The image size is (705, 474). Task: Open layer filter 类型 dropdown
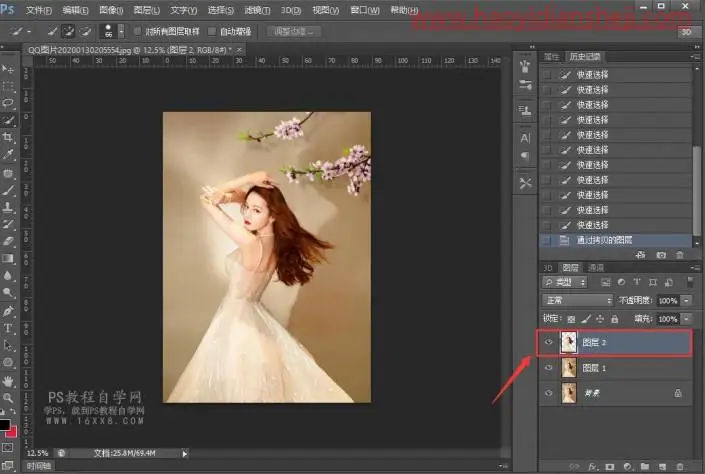(x=565, y=282)
